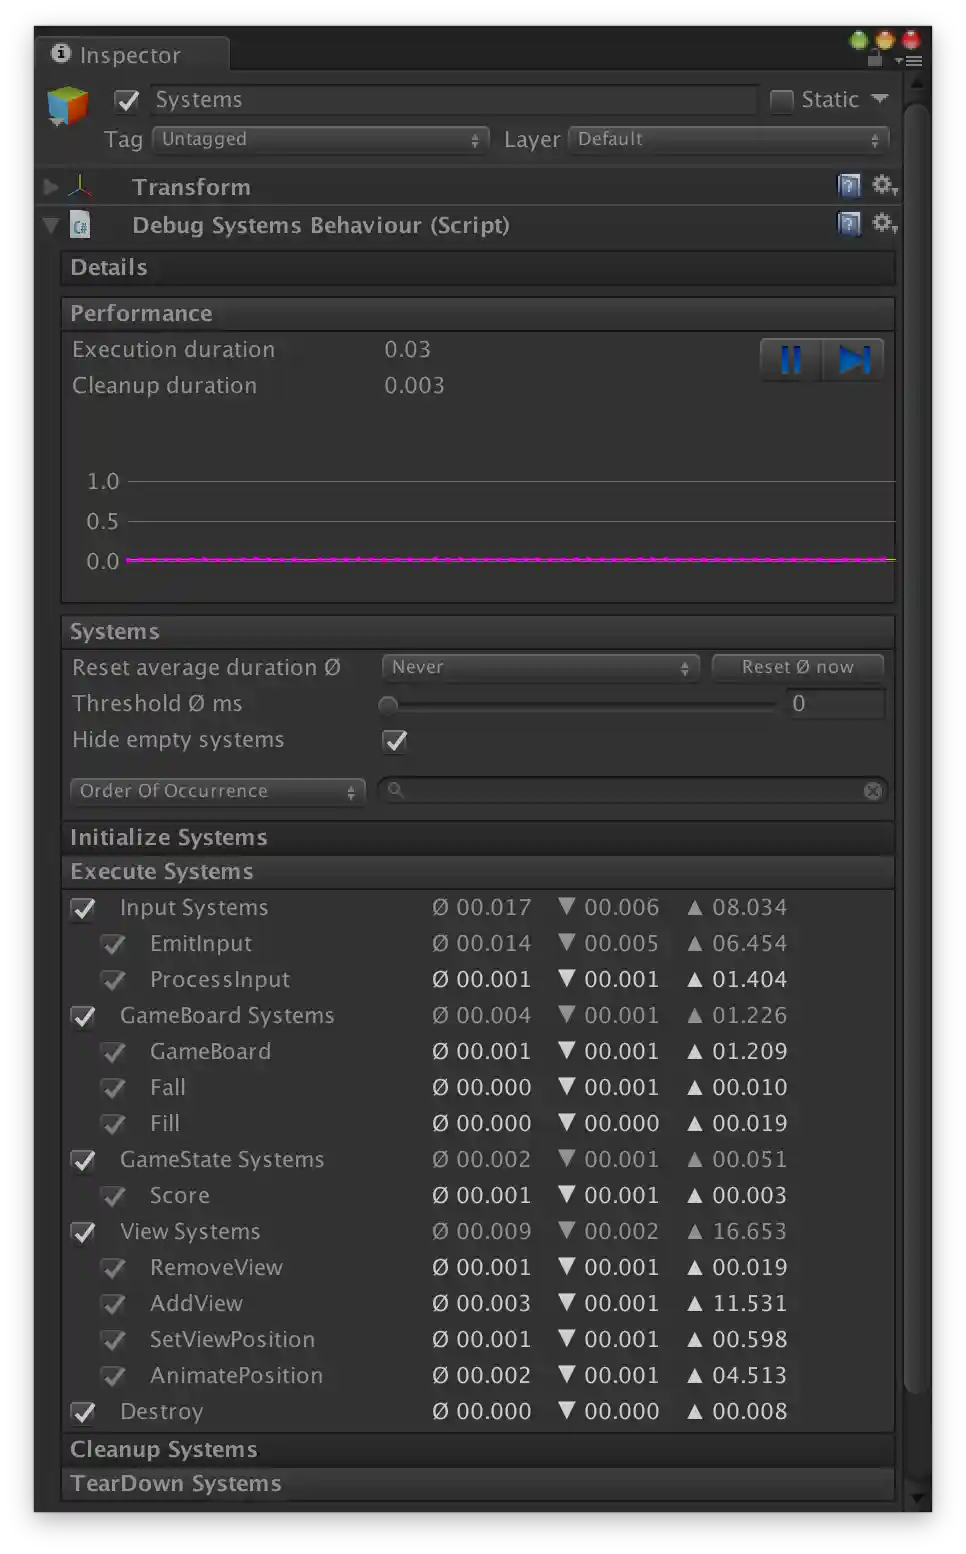Open the Transform component settings gear menu
Screen dimensions: 966x1554
884,185
